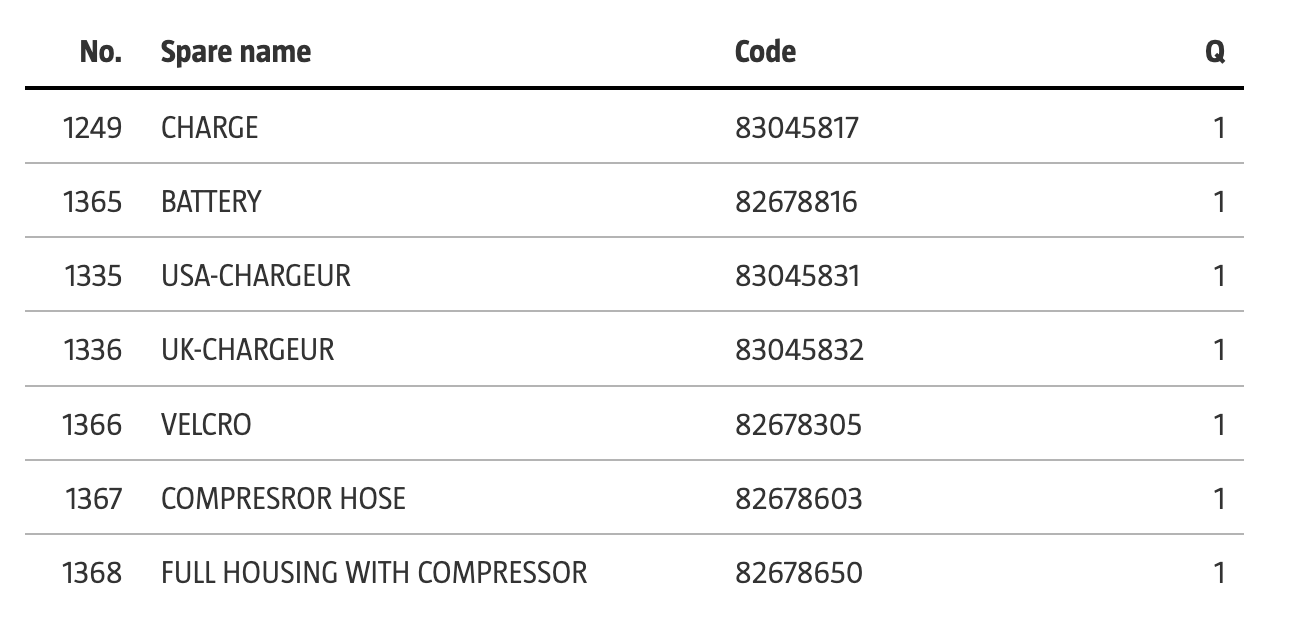Click item number 1368
The height and width of the screenshot is (634, 1292).
pyautogui.click(x=92, y=573)
